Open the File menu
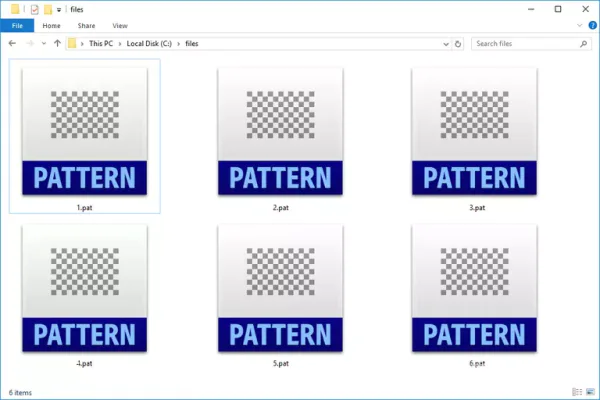This screenshot has height=400, width=600. coord(17,26)
